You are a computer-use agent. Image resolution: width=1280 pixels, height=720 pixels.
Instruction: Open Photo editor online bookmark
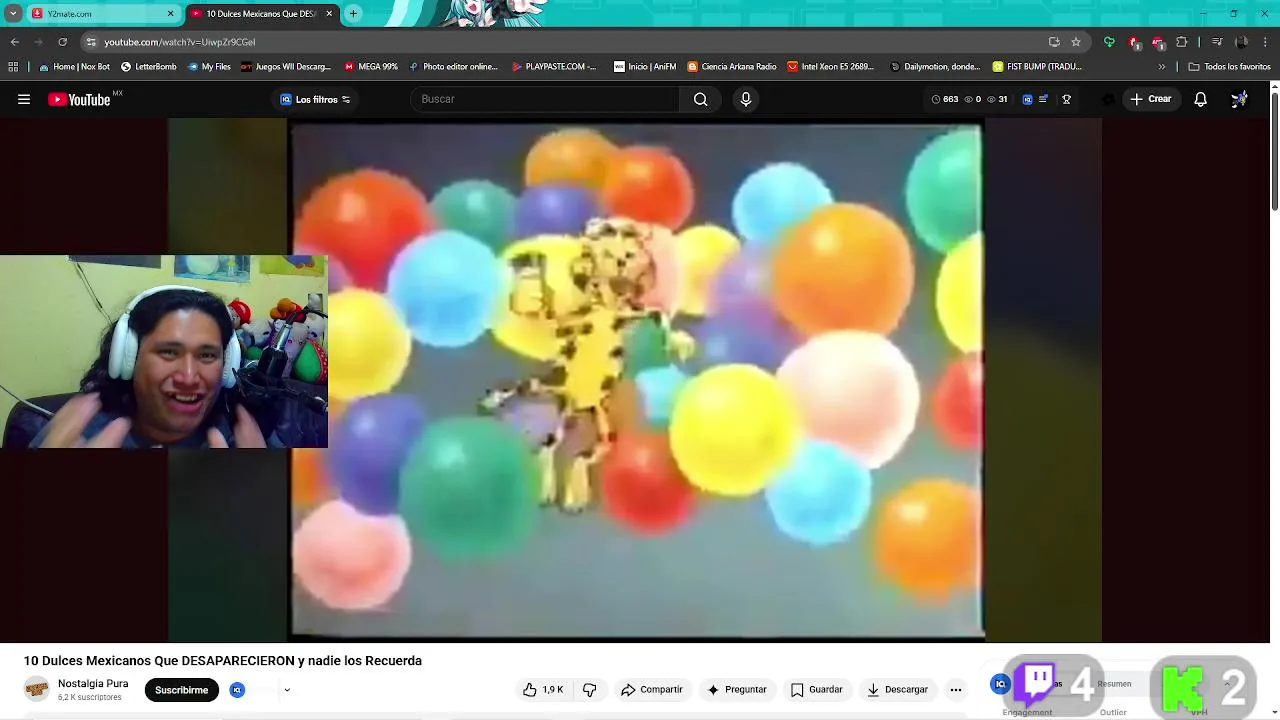pyautogui.click(x=453, y=67)
